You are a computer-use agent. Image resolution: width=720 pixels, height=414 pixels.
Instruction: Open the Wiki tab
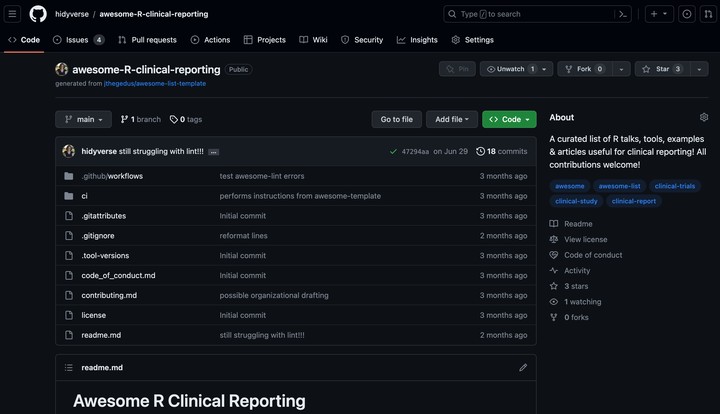(x=313, y=40)
